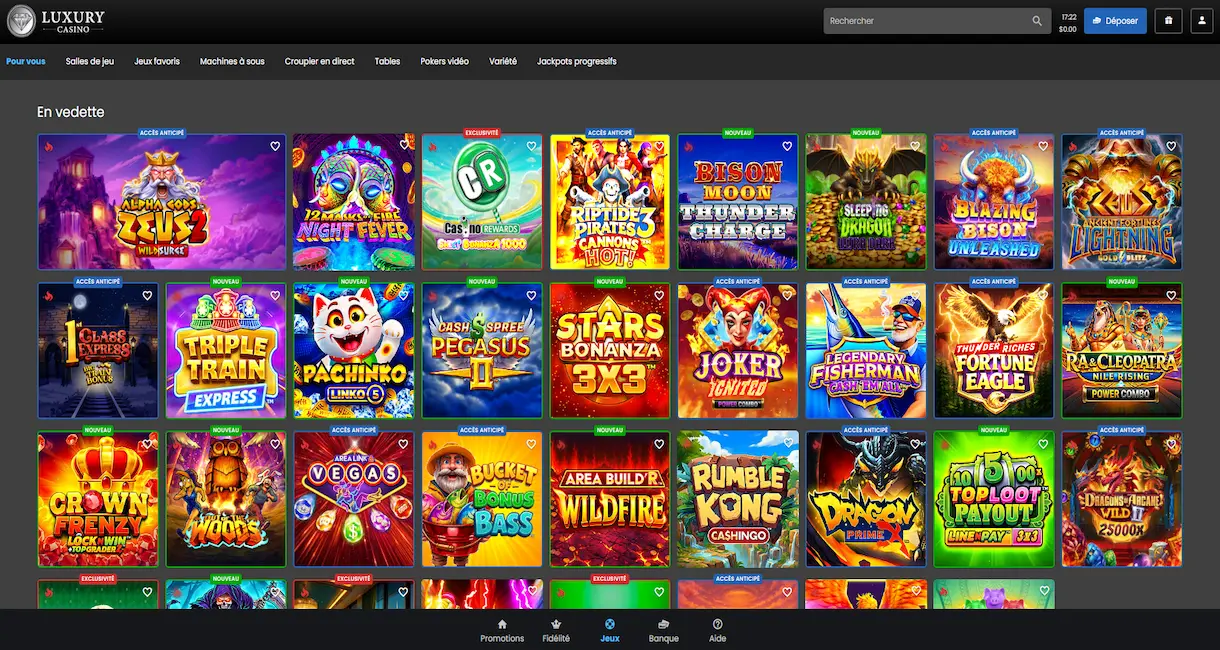Toggle heart on Stars Bonanza 3x3
Image resolution: width=1220 pixels, height=650 pixels.
[x=659, y=295]
